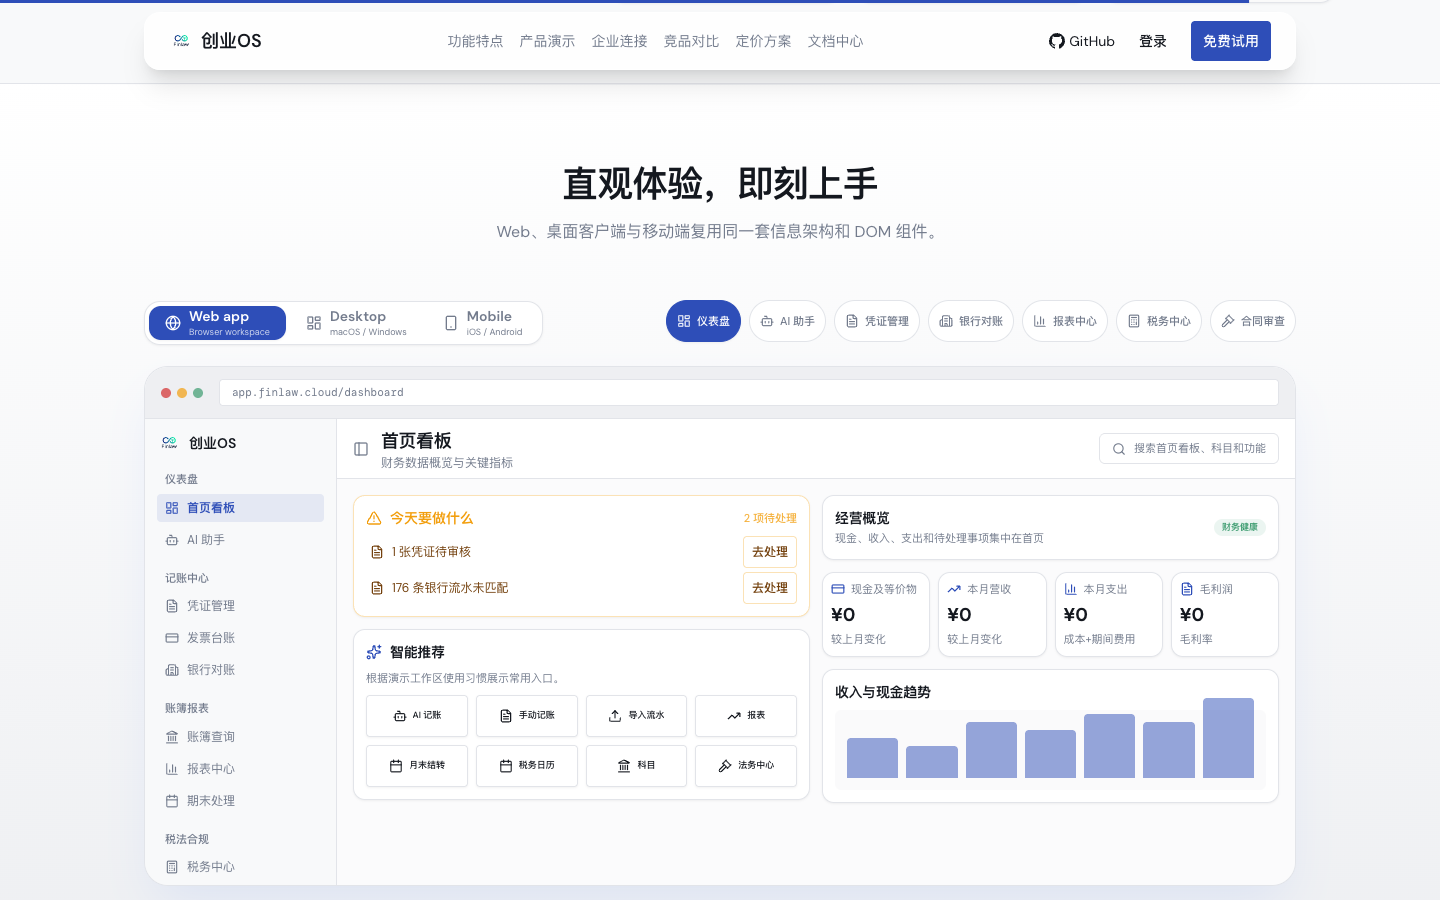
Task: Click the document icon beside 1 张凭证待审核
Action: tap(377, 552)
